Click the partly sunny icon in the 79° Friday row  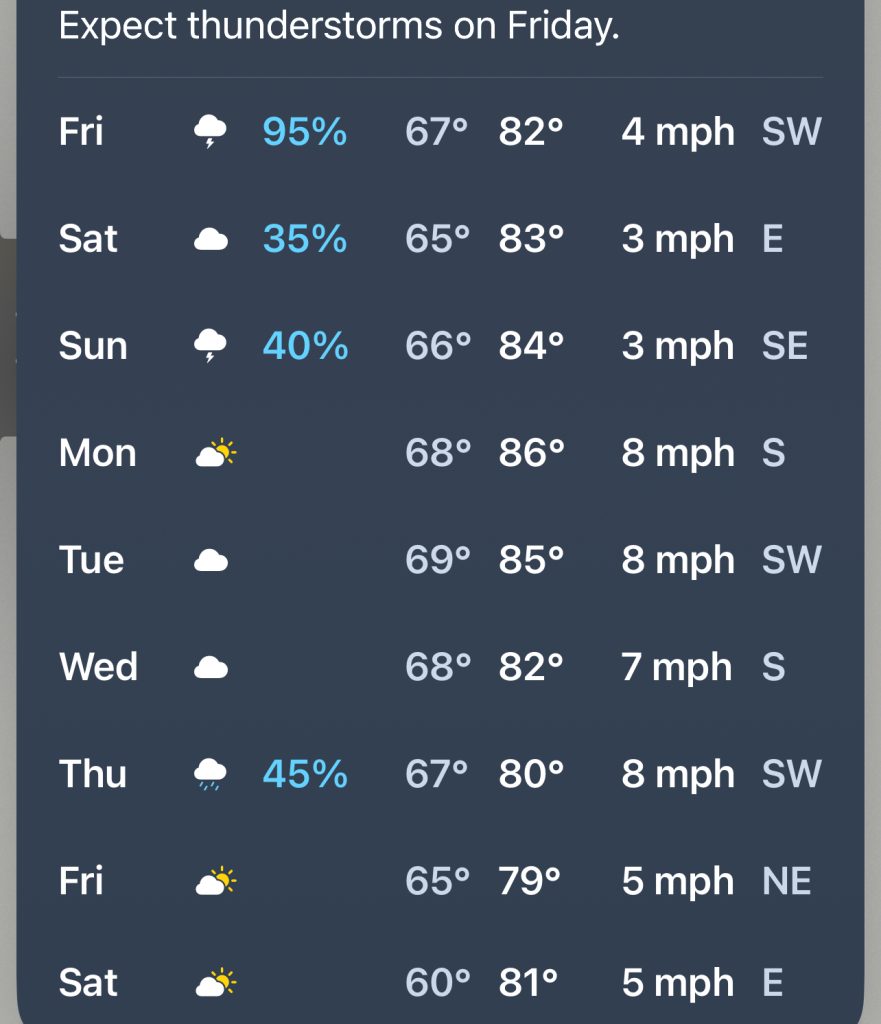215,882
